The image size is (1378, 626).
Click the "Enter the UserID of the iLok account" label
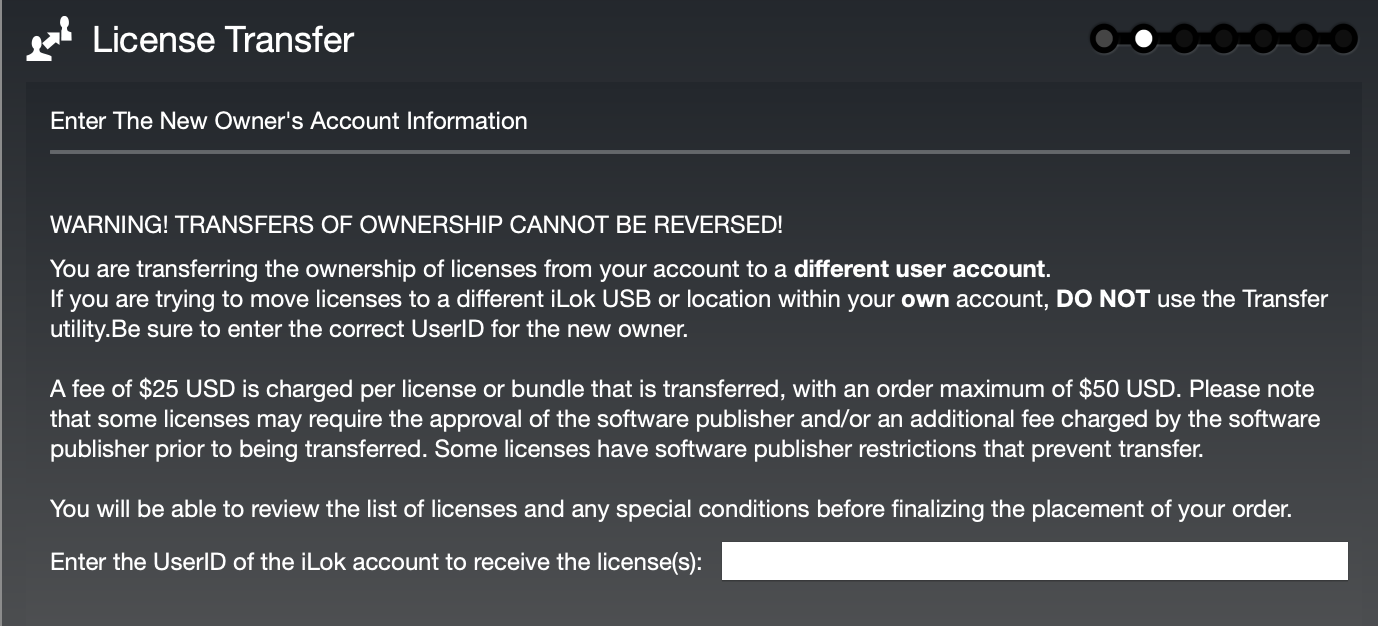coord(376,562)
